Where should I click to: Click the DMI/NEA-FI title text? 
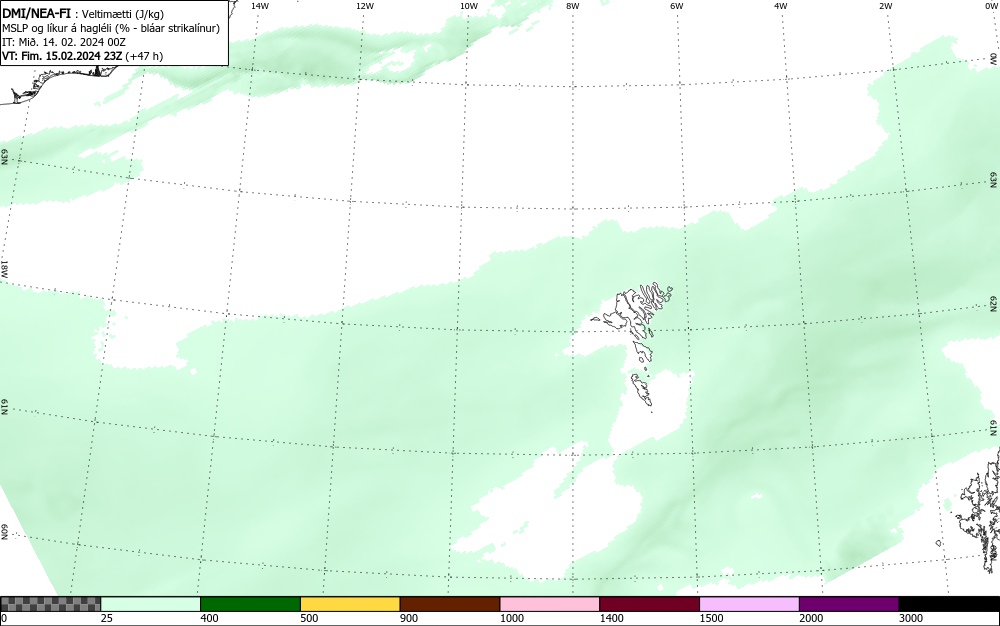click(36, 13)
